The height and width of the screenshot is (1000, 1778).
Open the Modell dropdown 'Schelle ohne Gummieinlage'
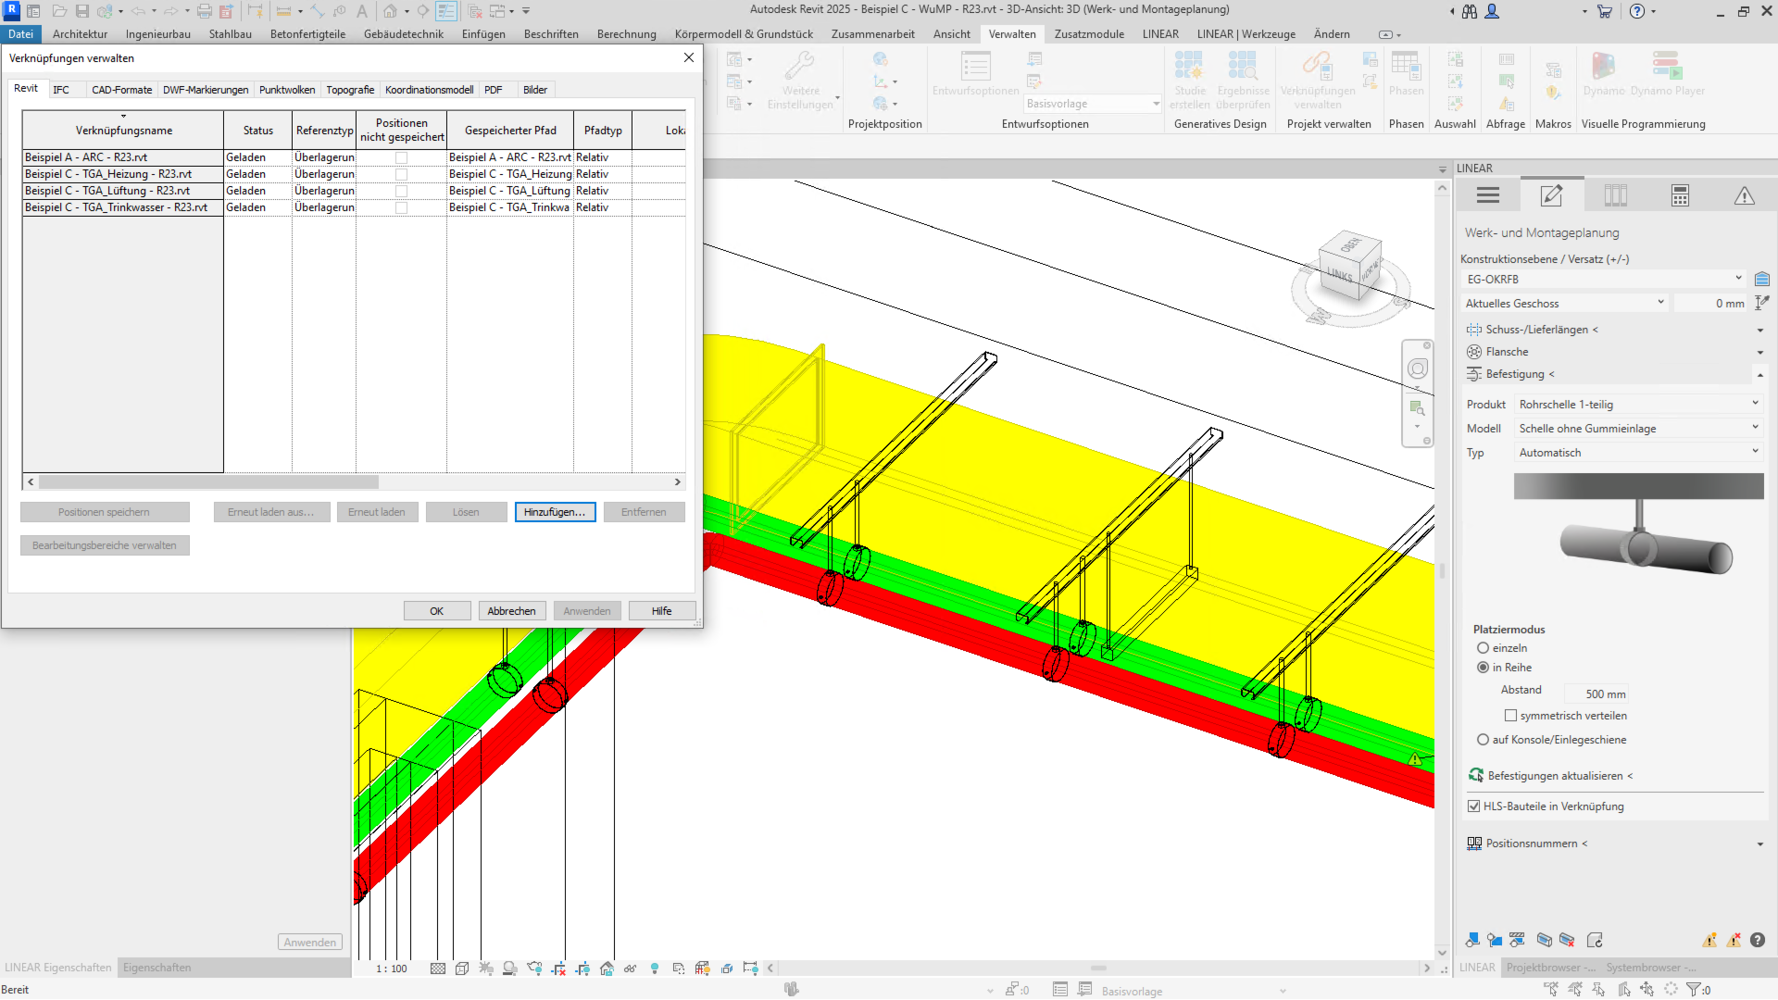(1637, 428)
